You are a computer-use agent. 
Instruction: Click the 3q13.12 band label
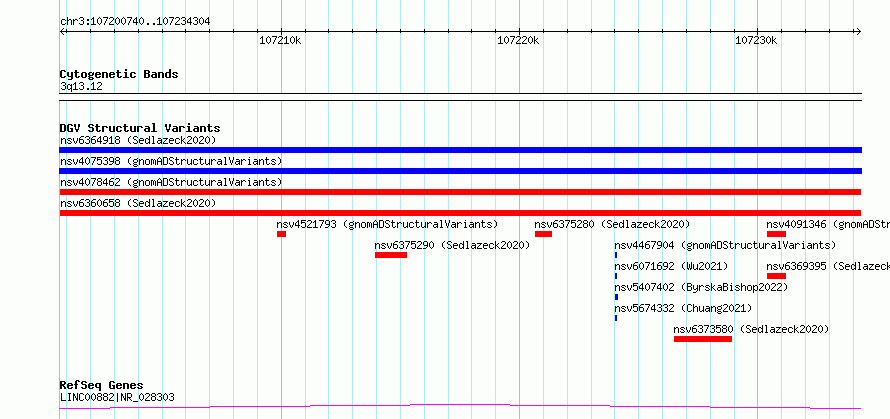pyautogui.click(x=81, y=87)
